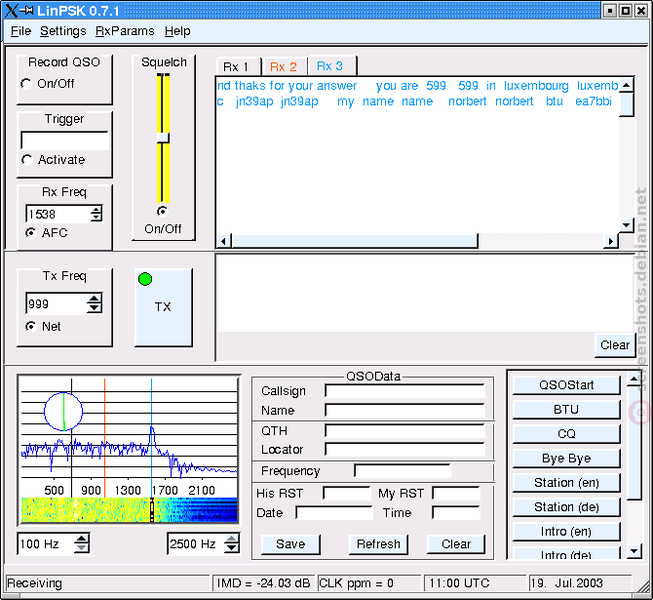Click the TX transmit button
This screenshot has height=600, width=653.
tap(164, 307)
